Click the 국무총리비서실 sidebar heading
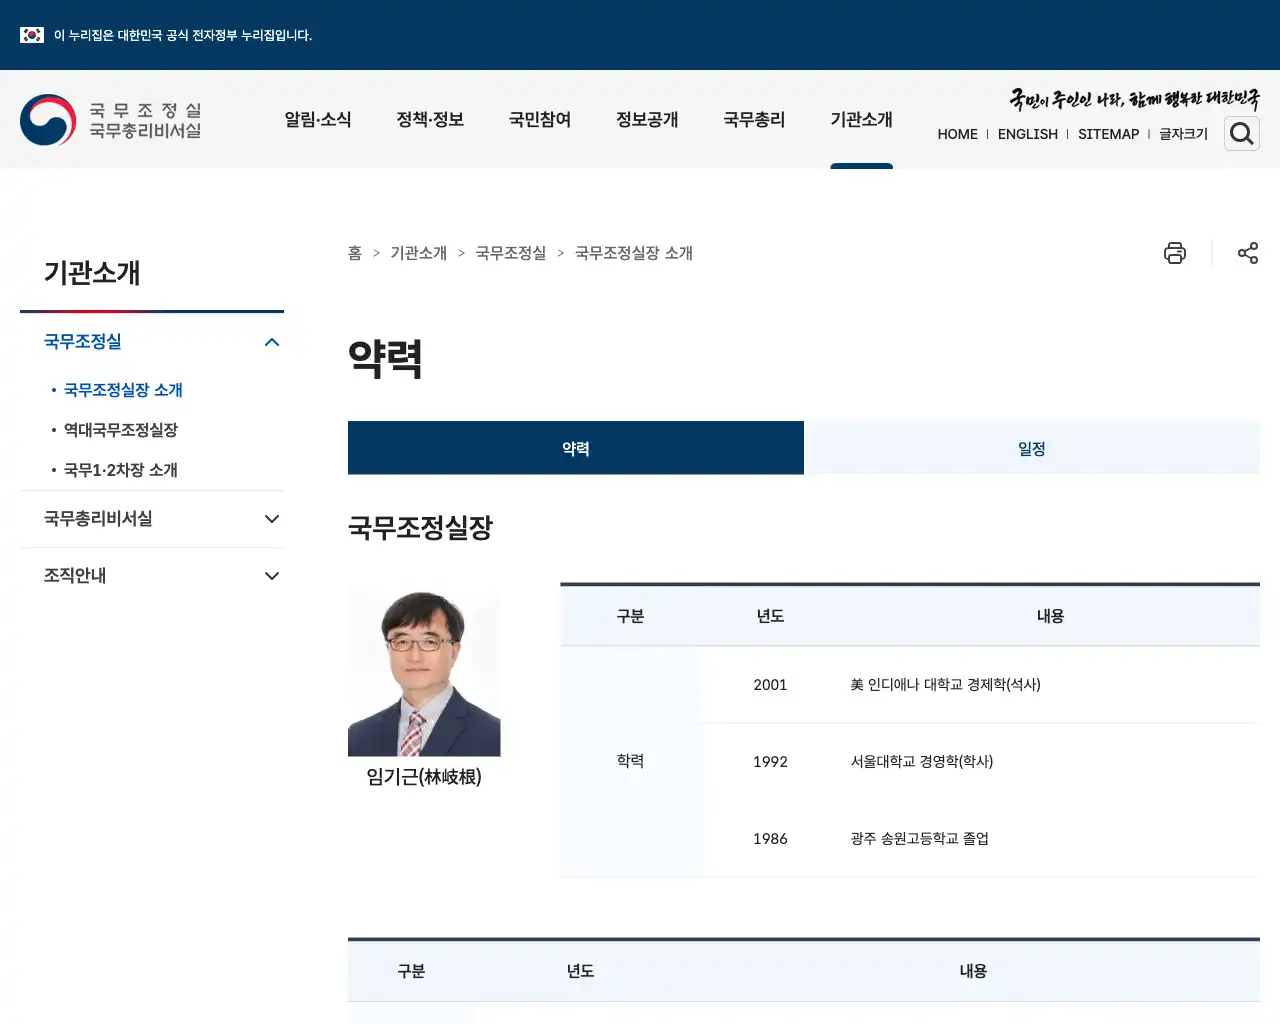The height and width of the screenshot is (1024, 1280). coord(98,519)
